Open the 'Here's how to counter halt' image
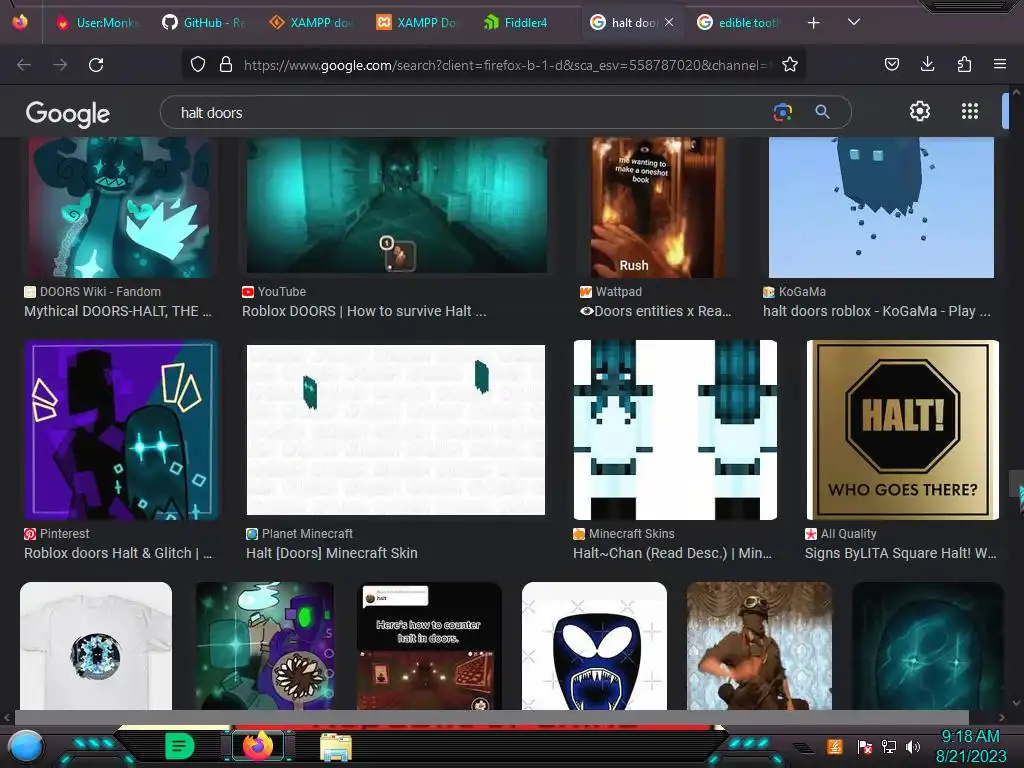The height and width of the screenshot is (768, 1024). [x=429, y=646]
